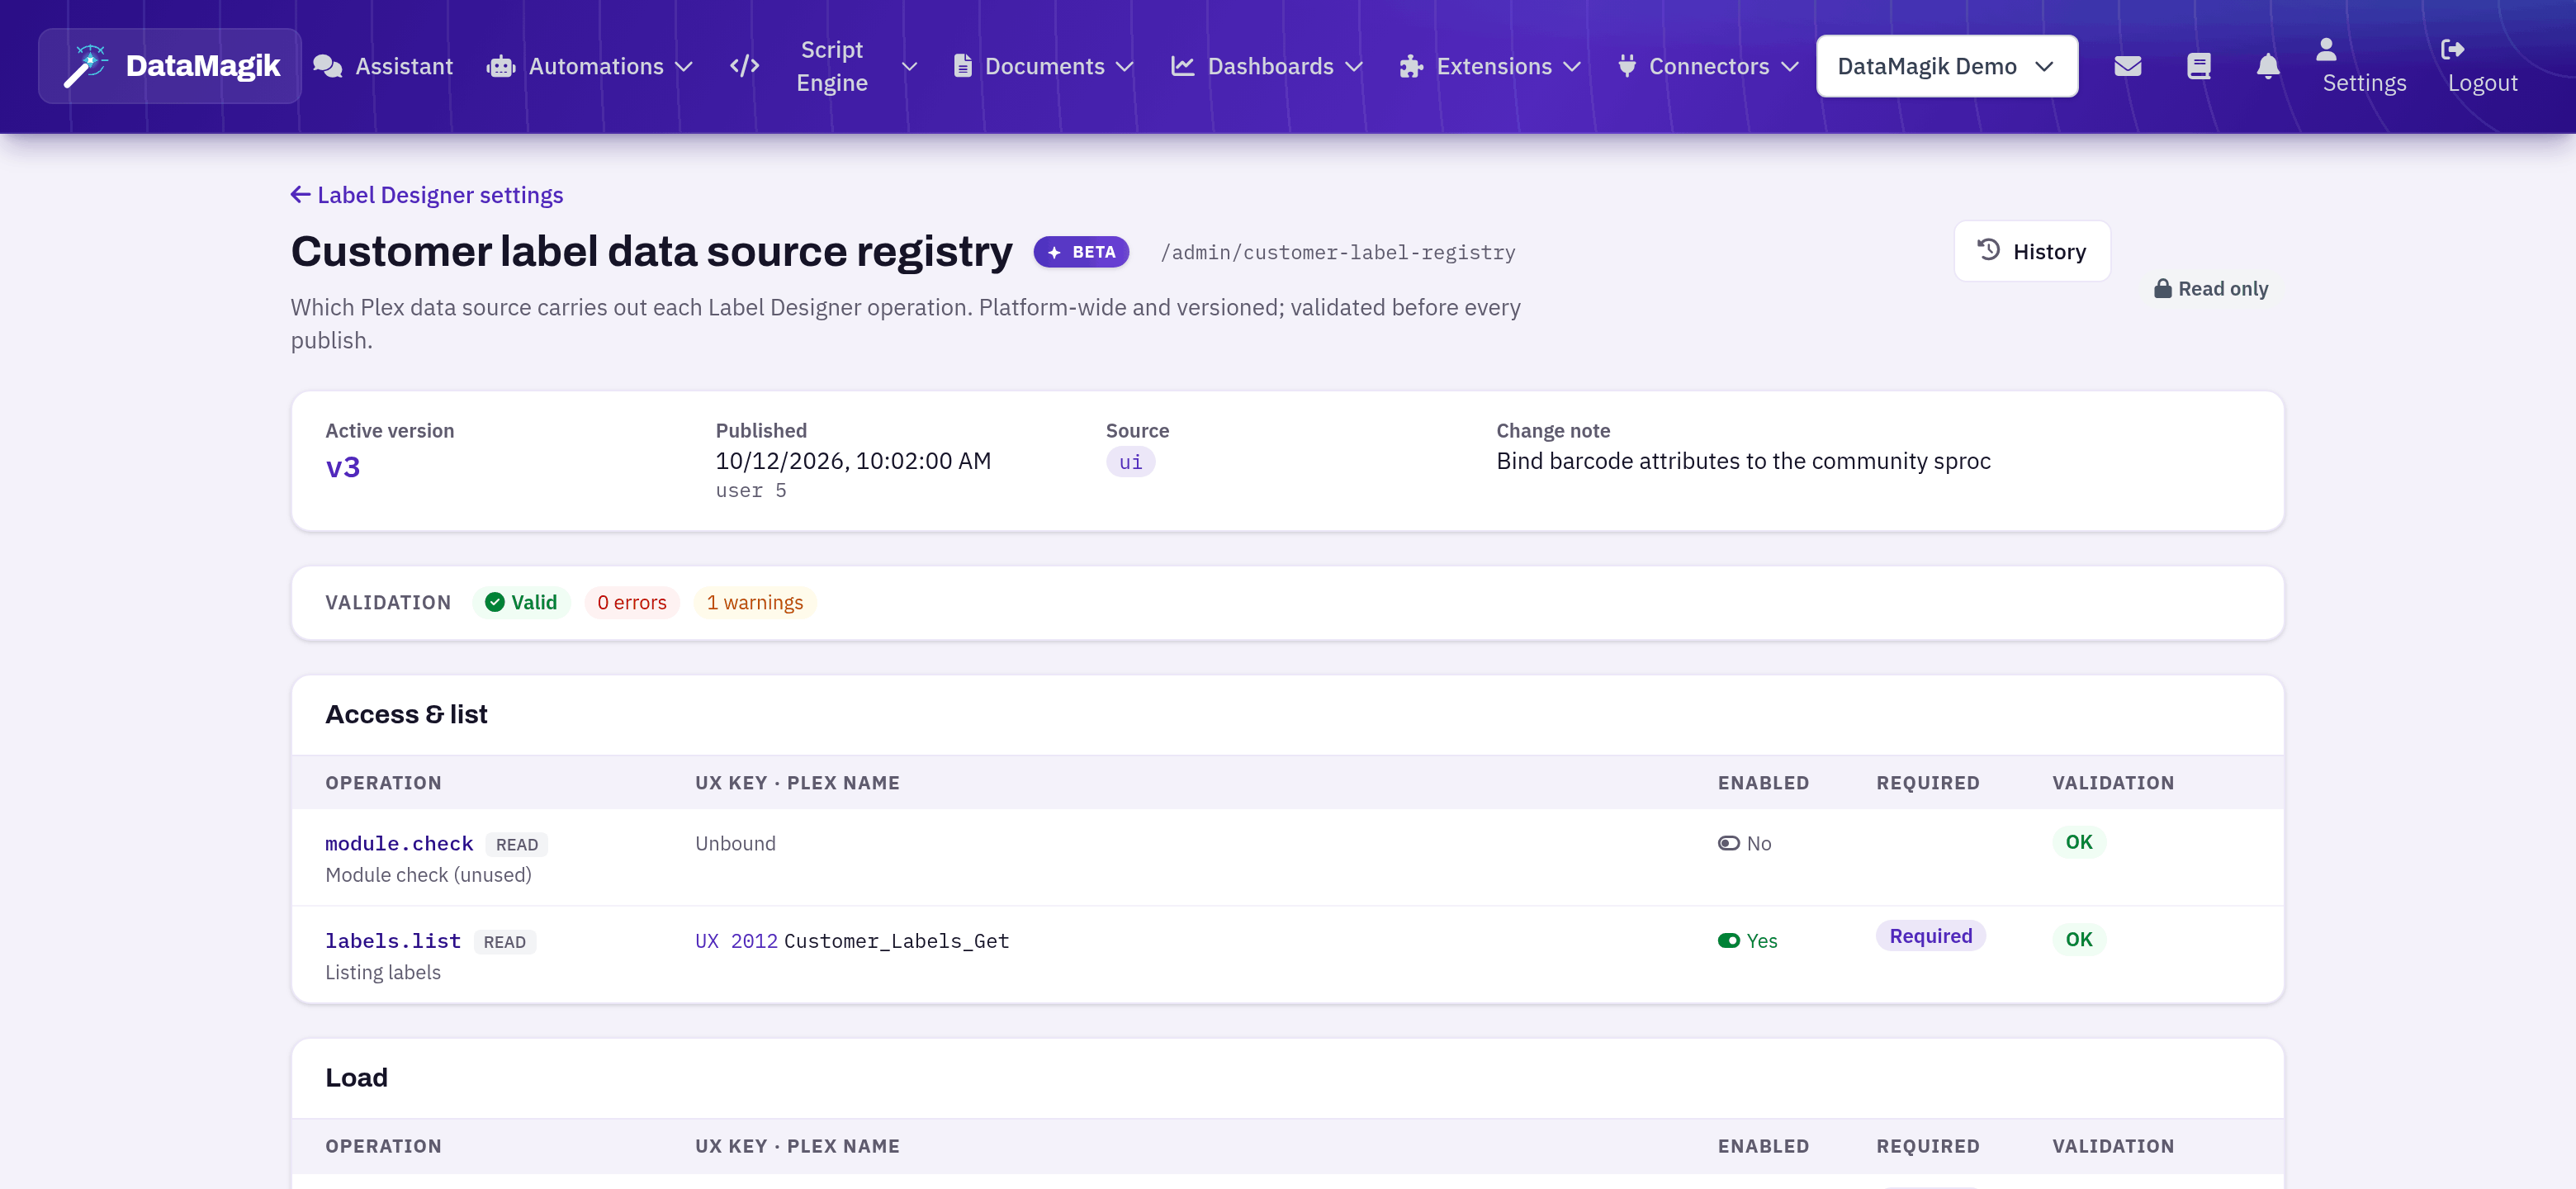Expand the Extensions menu chevron
This screenshot has height=1189, width=2576.
click(1572, 66)
